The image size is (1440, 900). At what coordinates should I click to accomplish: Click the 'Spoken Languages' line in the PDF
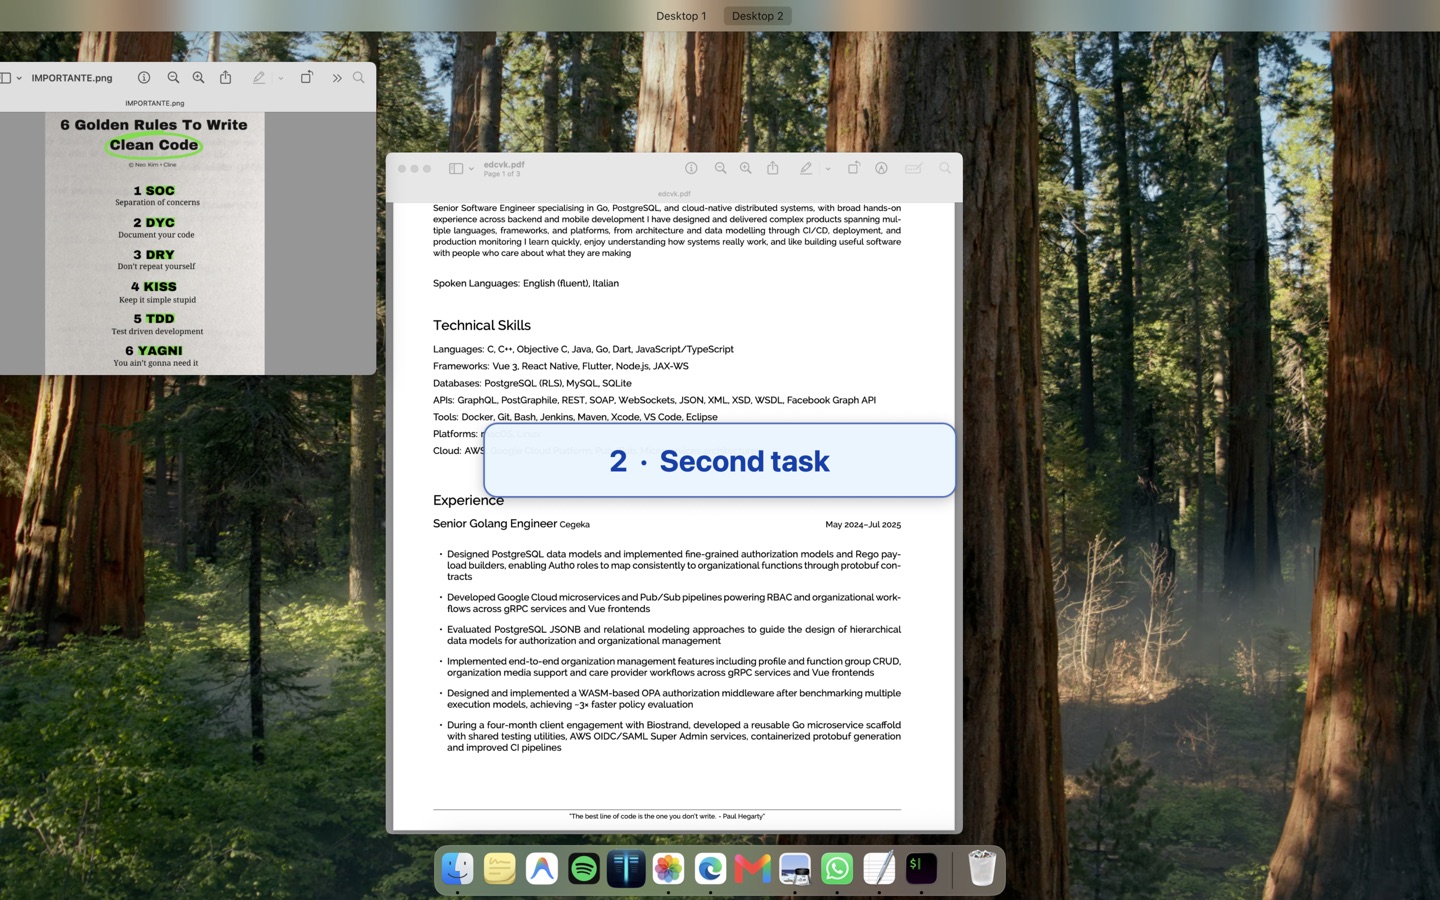coord(526,283)
